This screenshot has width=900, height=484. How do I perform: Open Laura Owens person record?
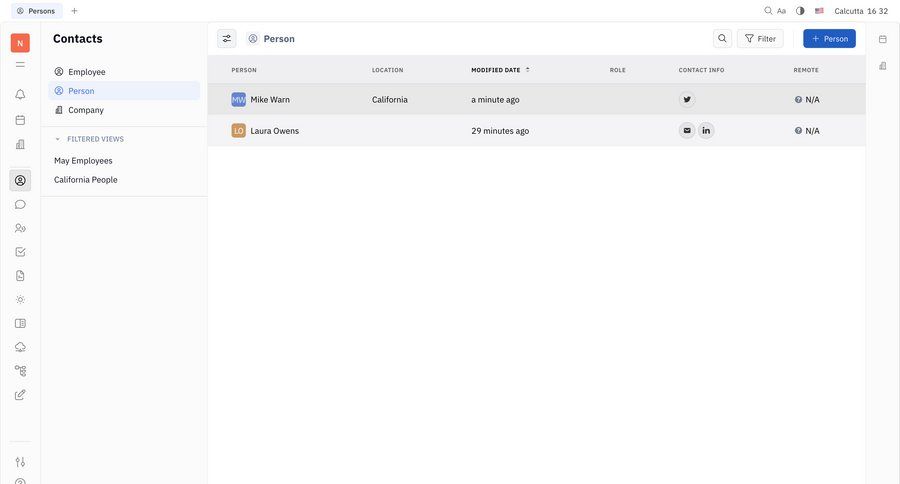pos(274,130)
